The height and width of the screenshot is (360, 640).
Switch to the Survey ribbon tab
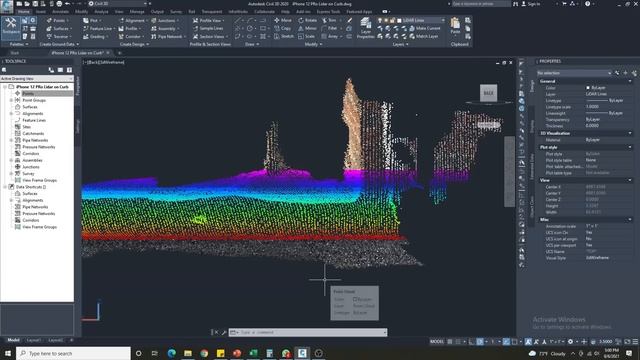176,12
